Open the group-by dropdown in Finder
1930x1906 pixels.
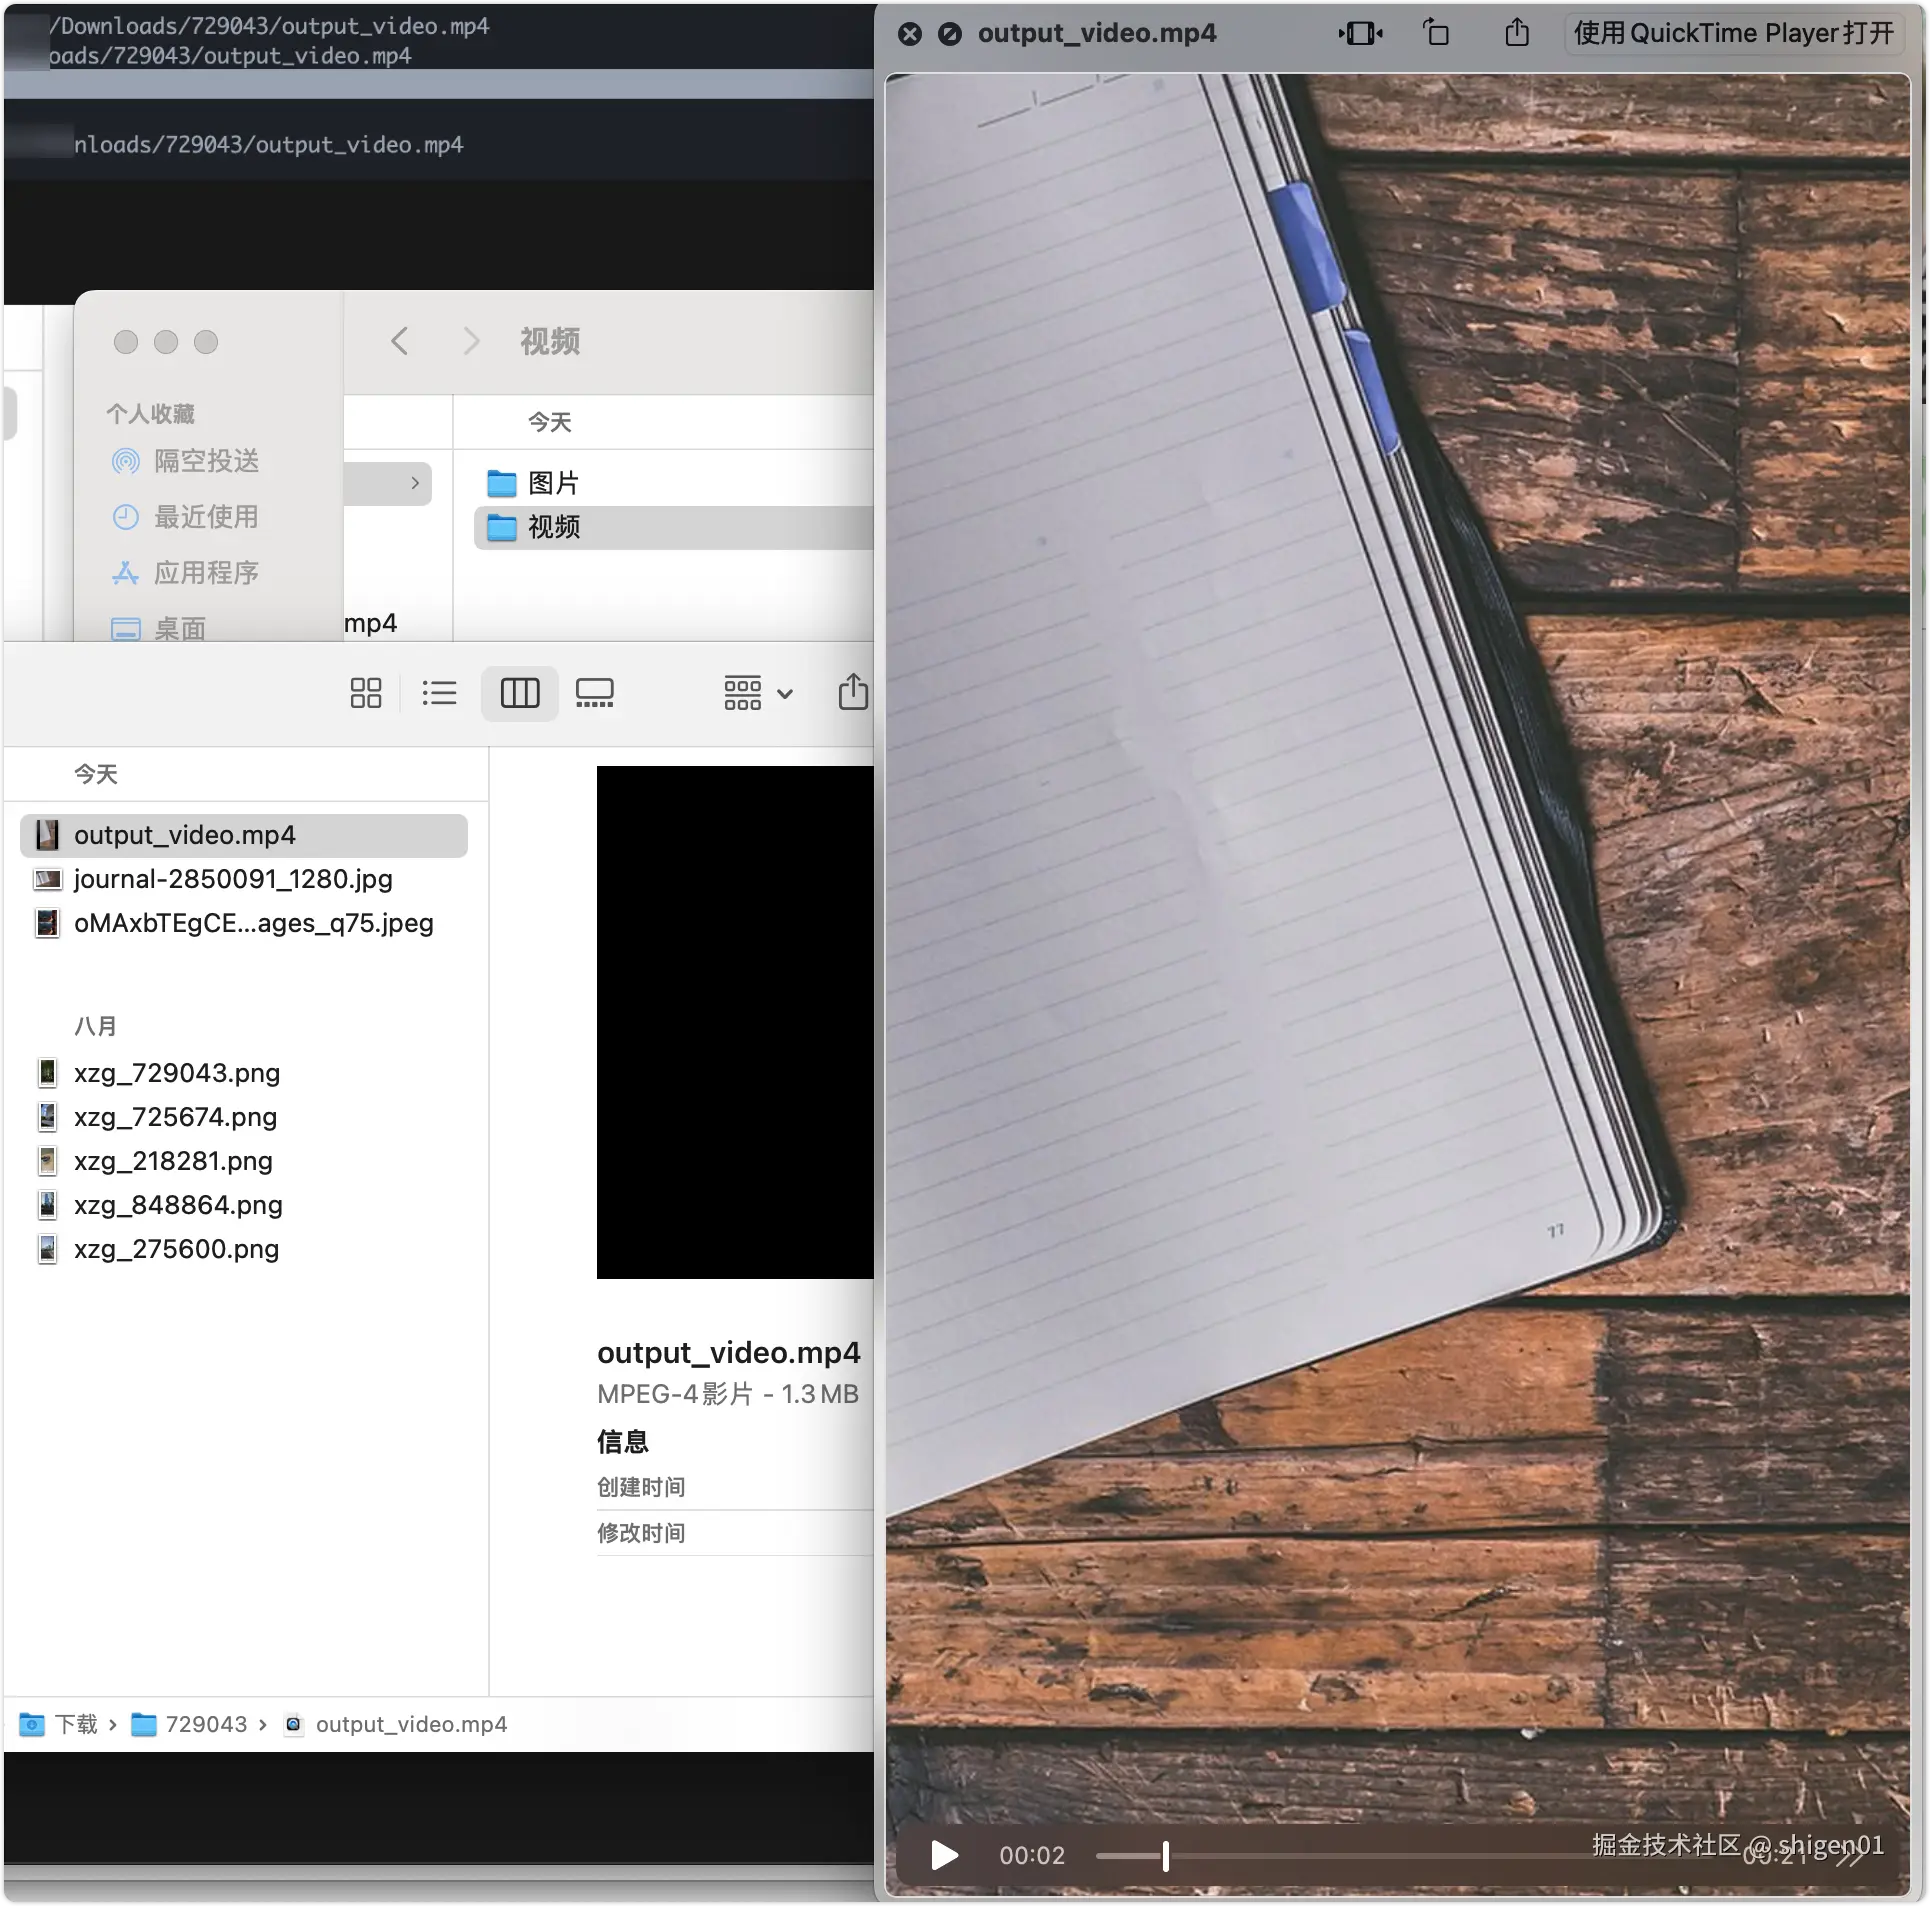point(758,693)
